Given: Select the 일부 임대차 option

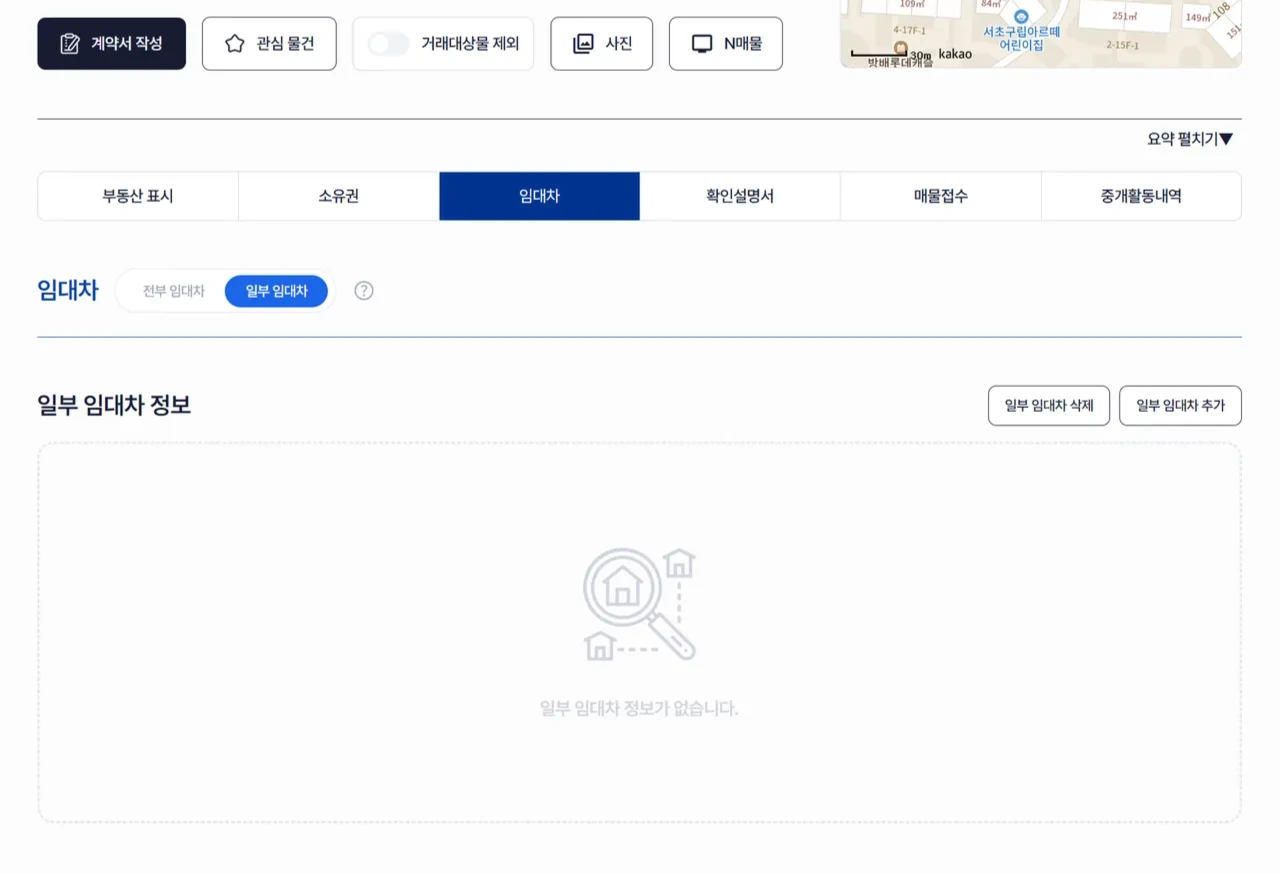Looking at the screenshot, I should point(276,291).
